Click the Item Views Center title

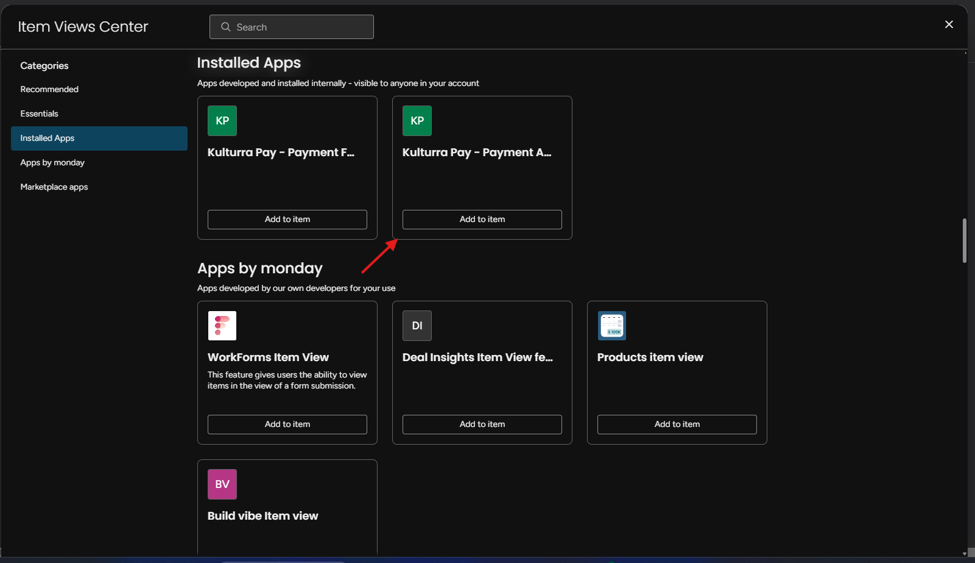tap(83, 27)
